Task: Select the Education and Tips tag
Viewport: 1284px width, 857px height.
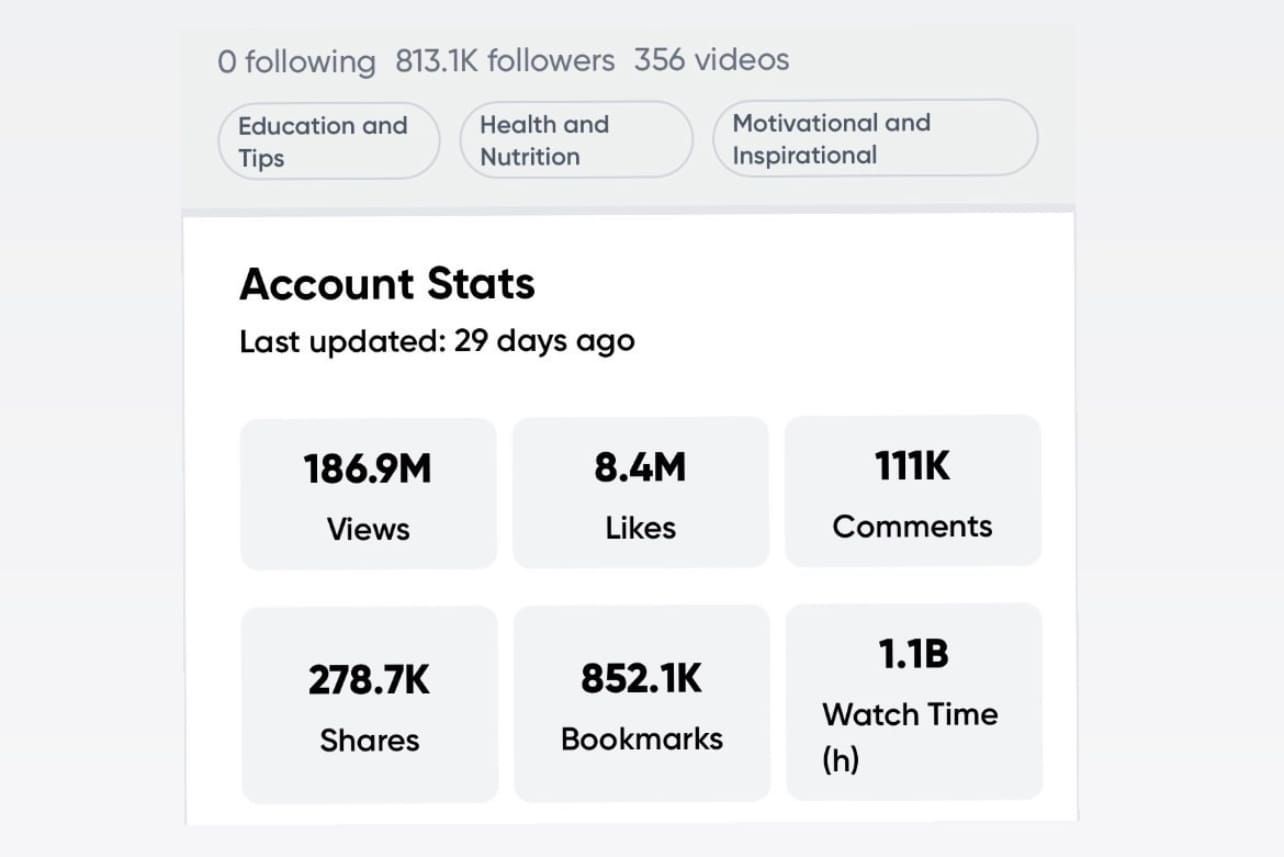Action: (x=328, y=141)
